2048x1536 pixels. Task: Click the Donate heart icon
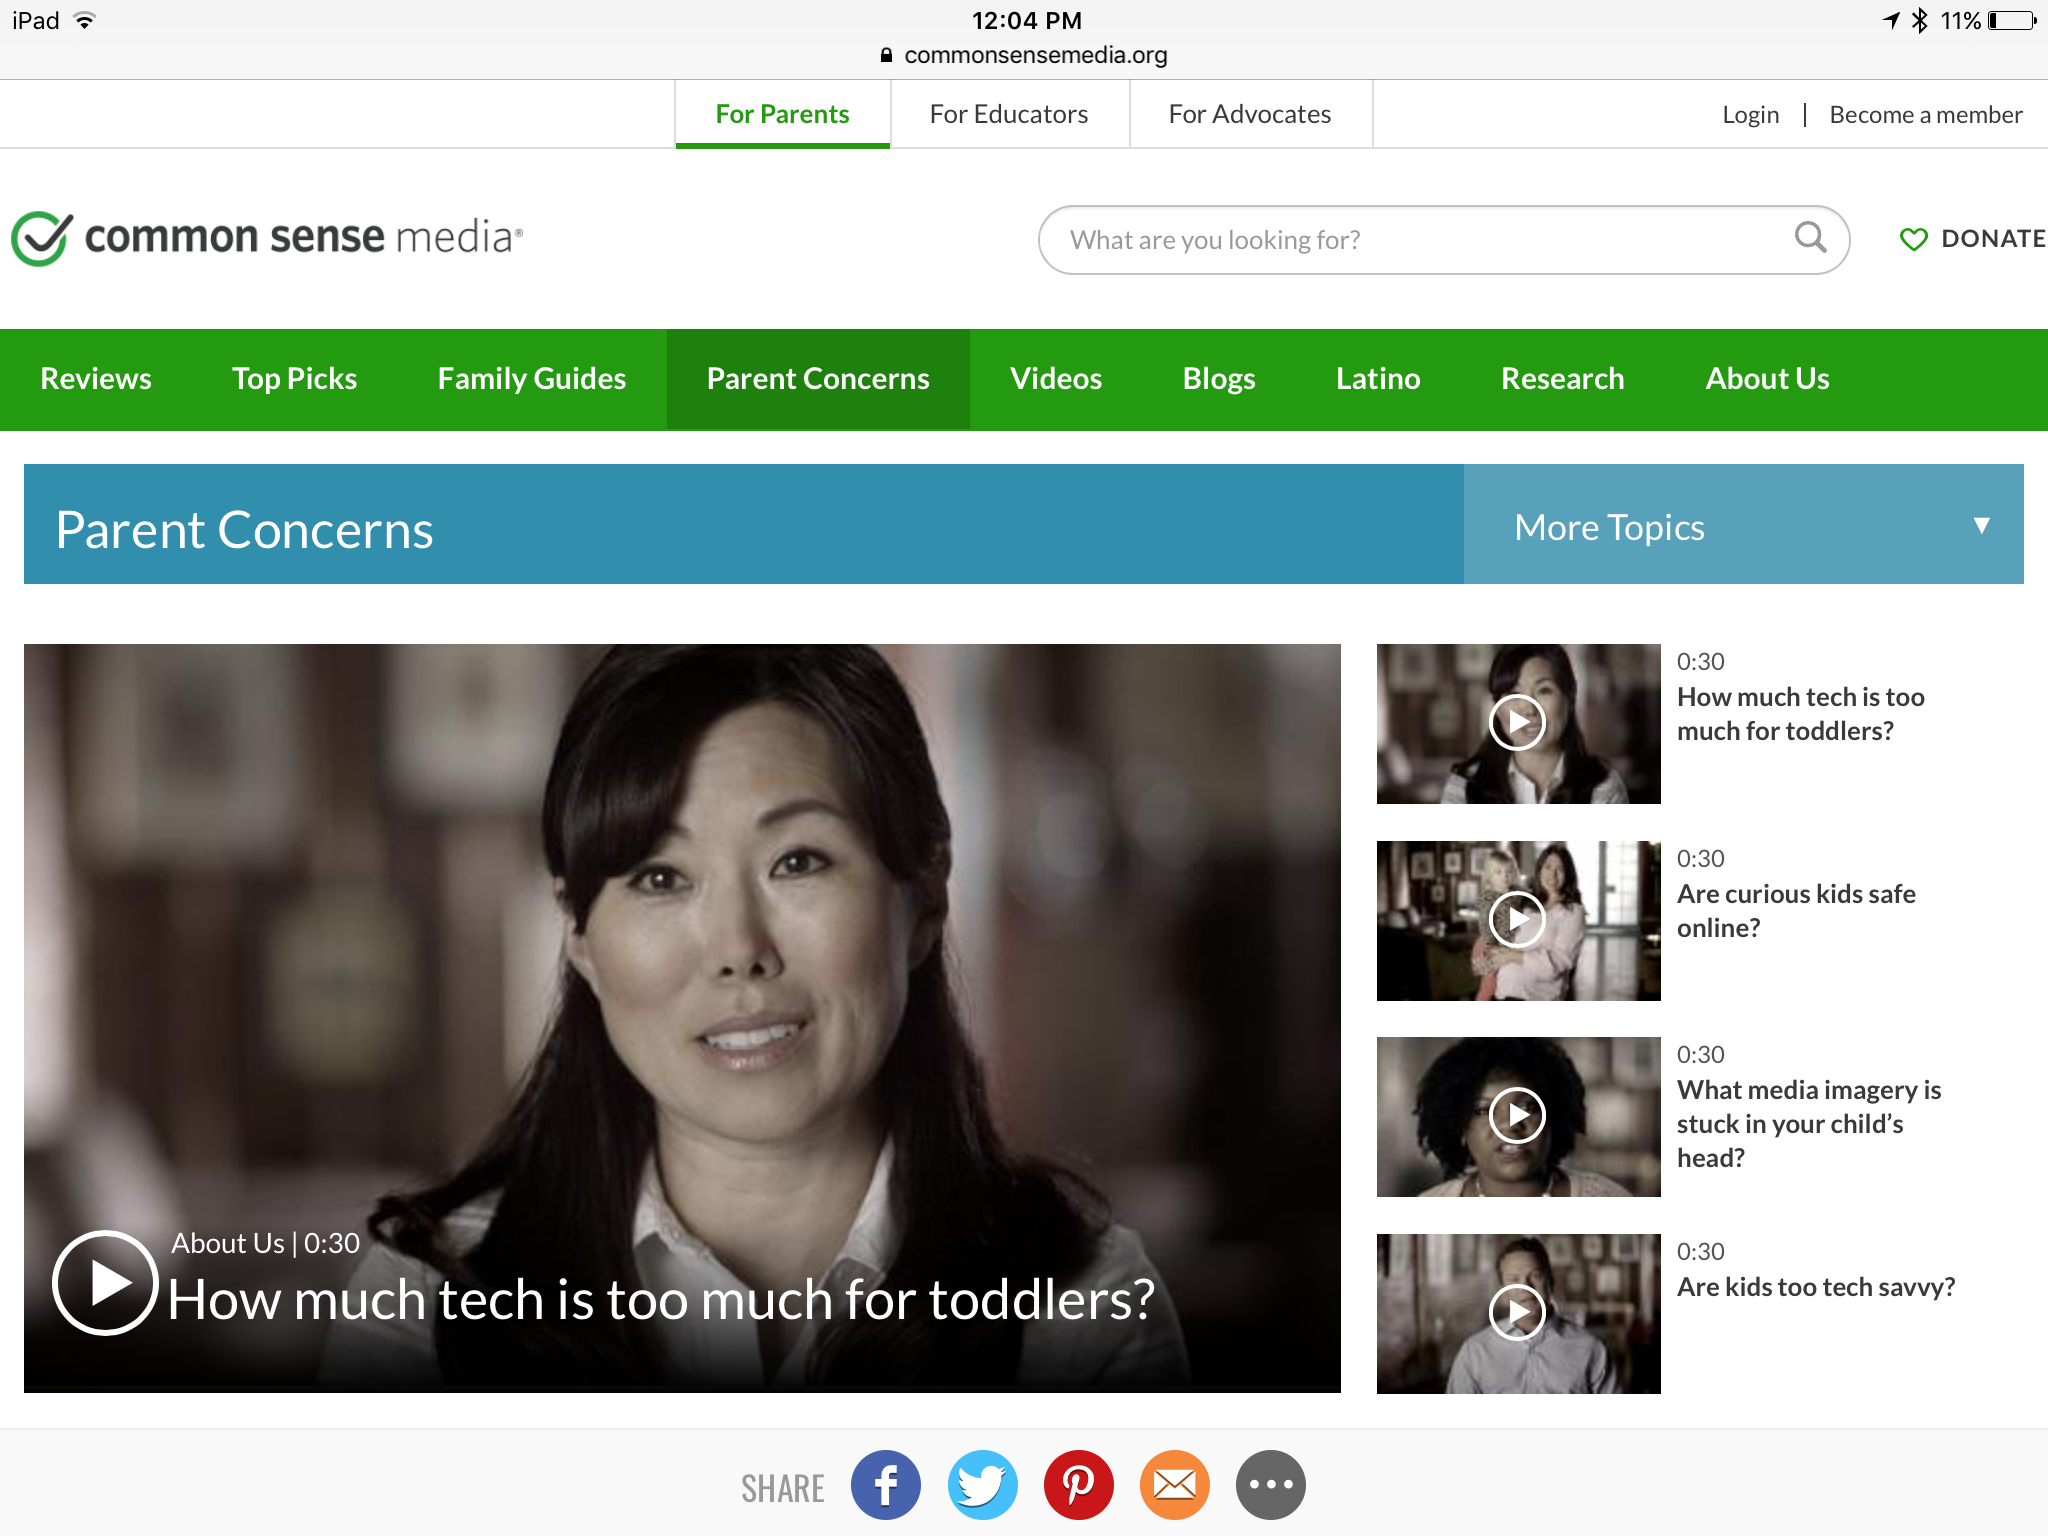pyautogui.click(x=1913, y=239)
